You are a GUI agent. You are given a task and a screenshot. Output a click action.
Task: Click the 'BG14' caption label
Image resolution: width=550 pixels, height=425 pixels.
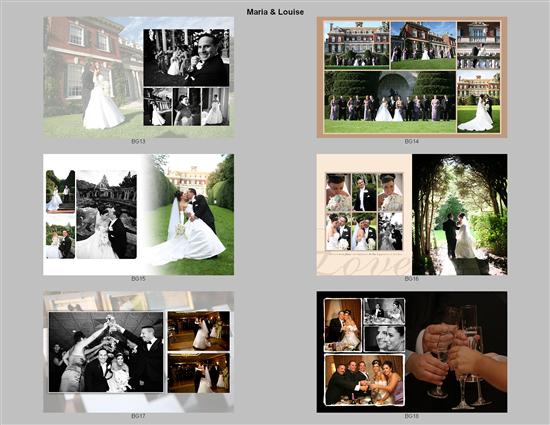pos(411,141)
